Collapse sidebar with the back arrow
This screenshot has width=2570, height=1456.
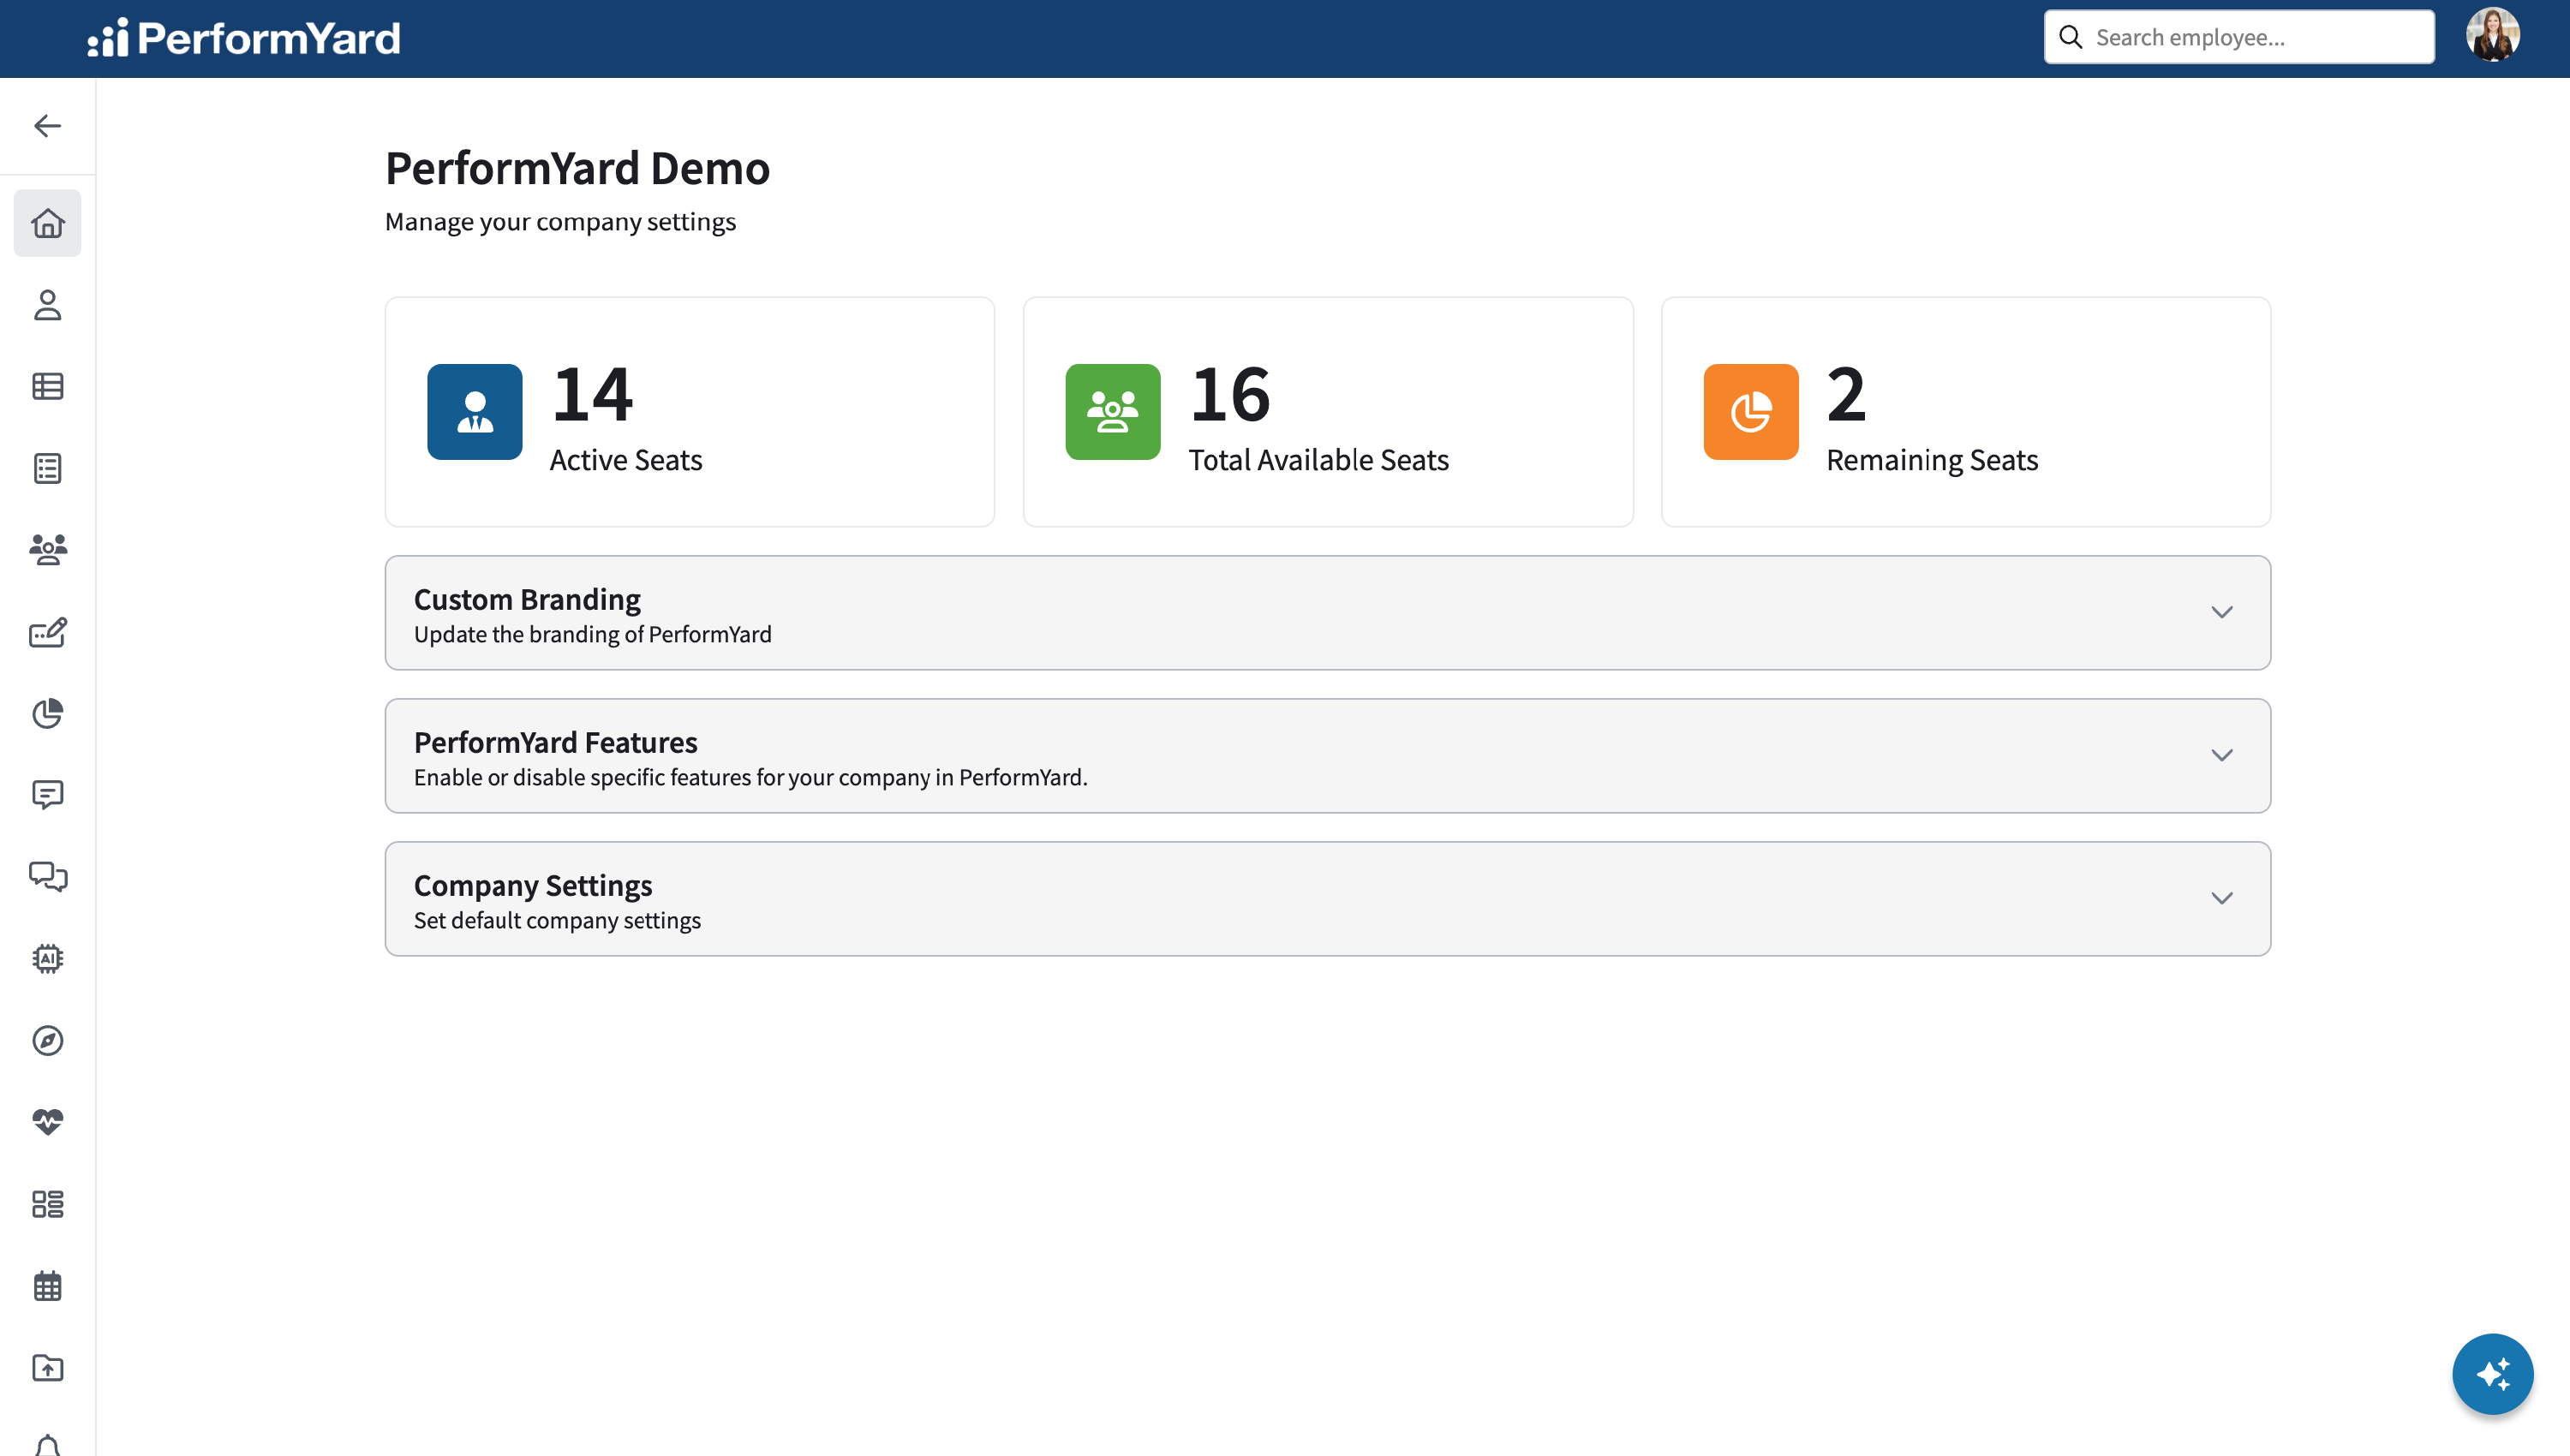tap(47, 126)
